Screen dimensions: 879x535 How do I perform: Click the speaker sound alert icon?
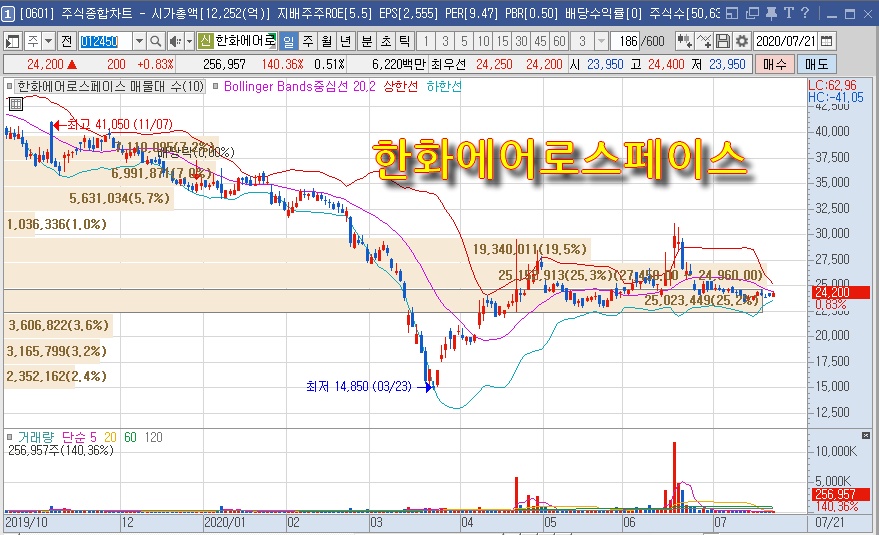[x=175, y=41]
